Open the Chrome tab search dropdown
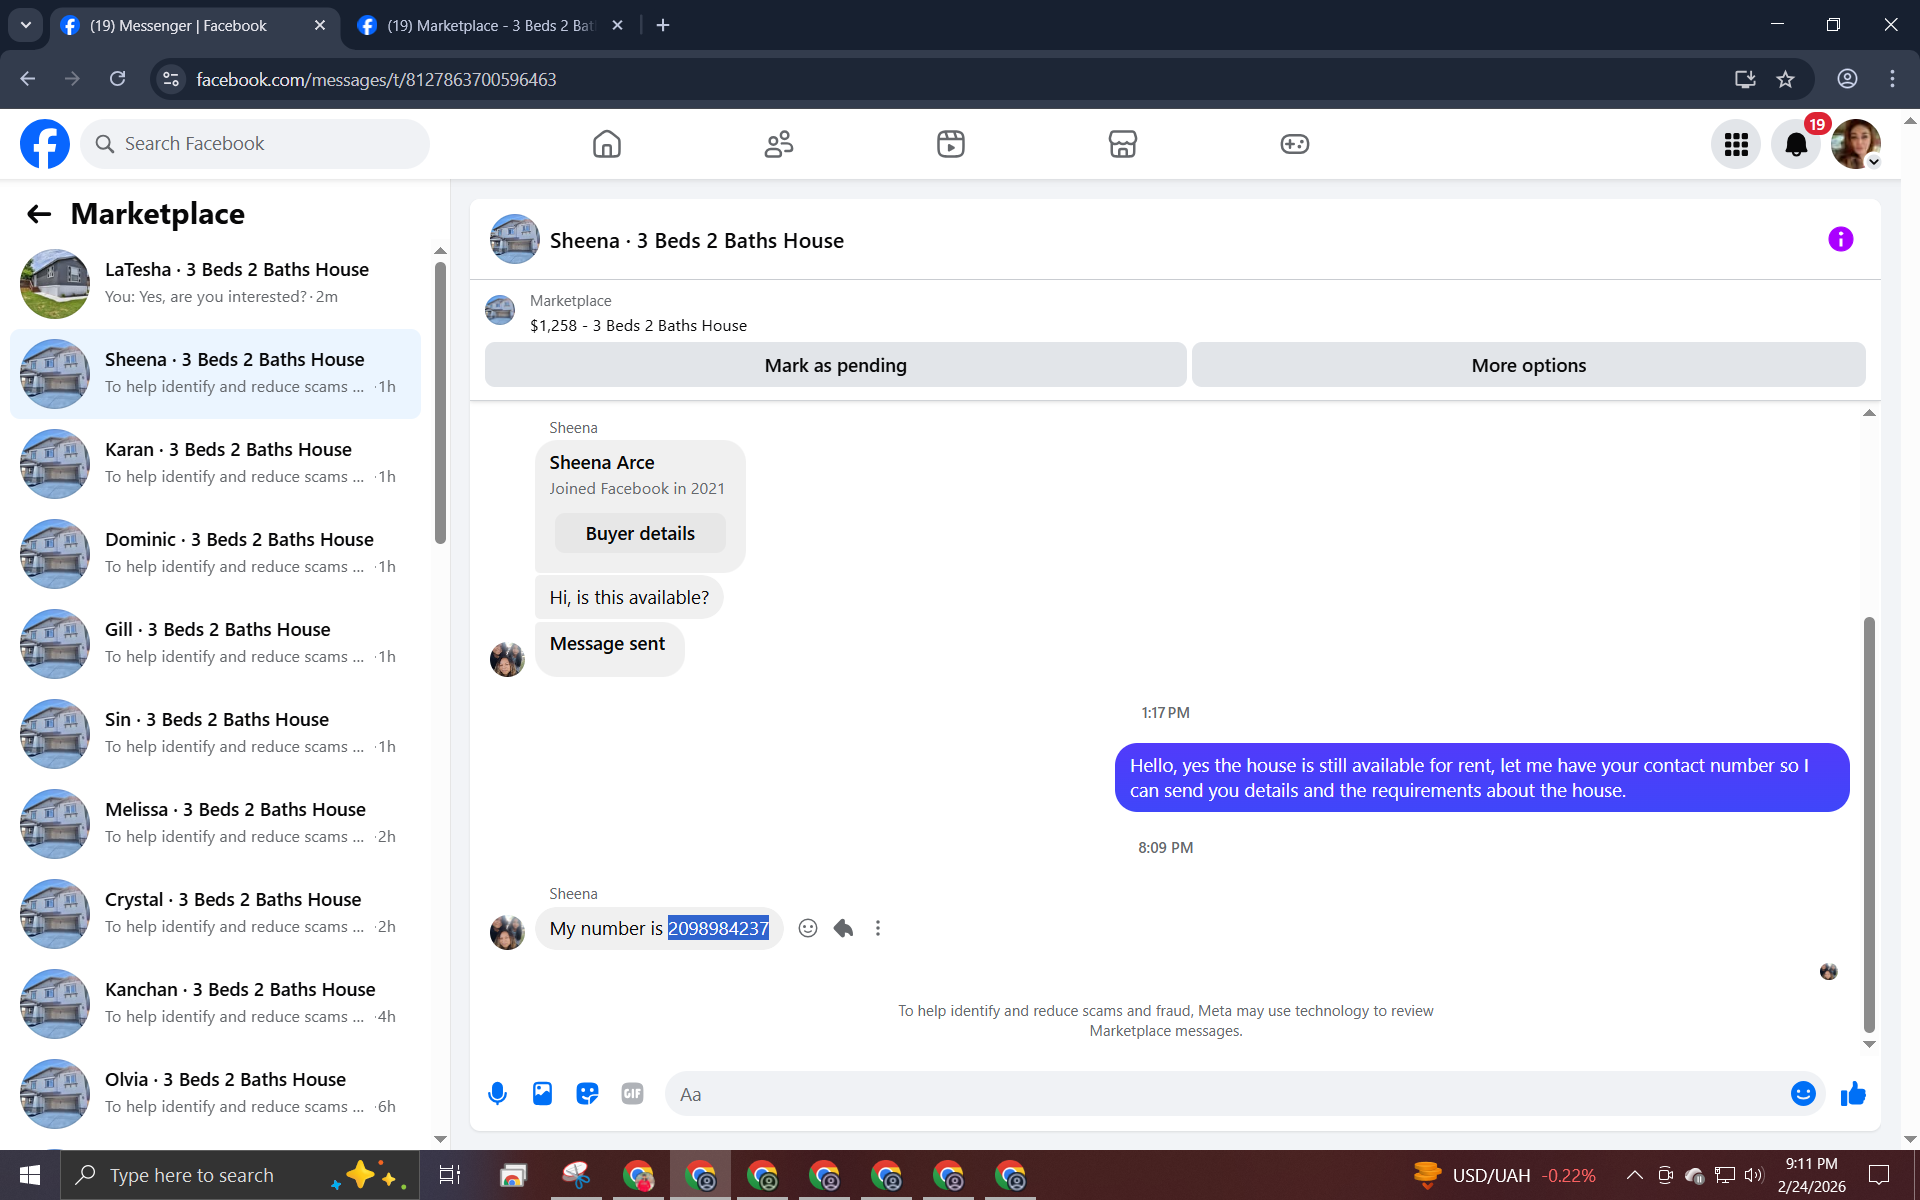The height and width of the screenshot is (1200, 1920). (x=26, y=25)
